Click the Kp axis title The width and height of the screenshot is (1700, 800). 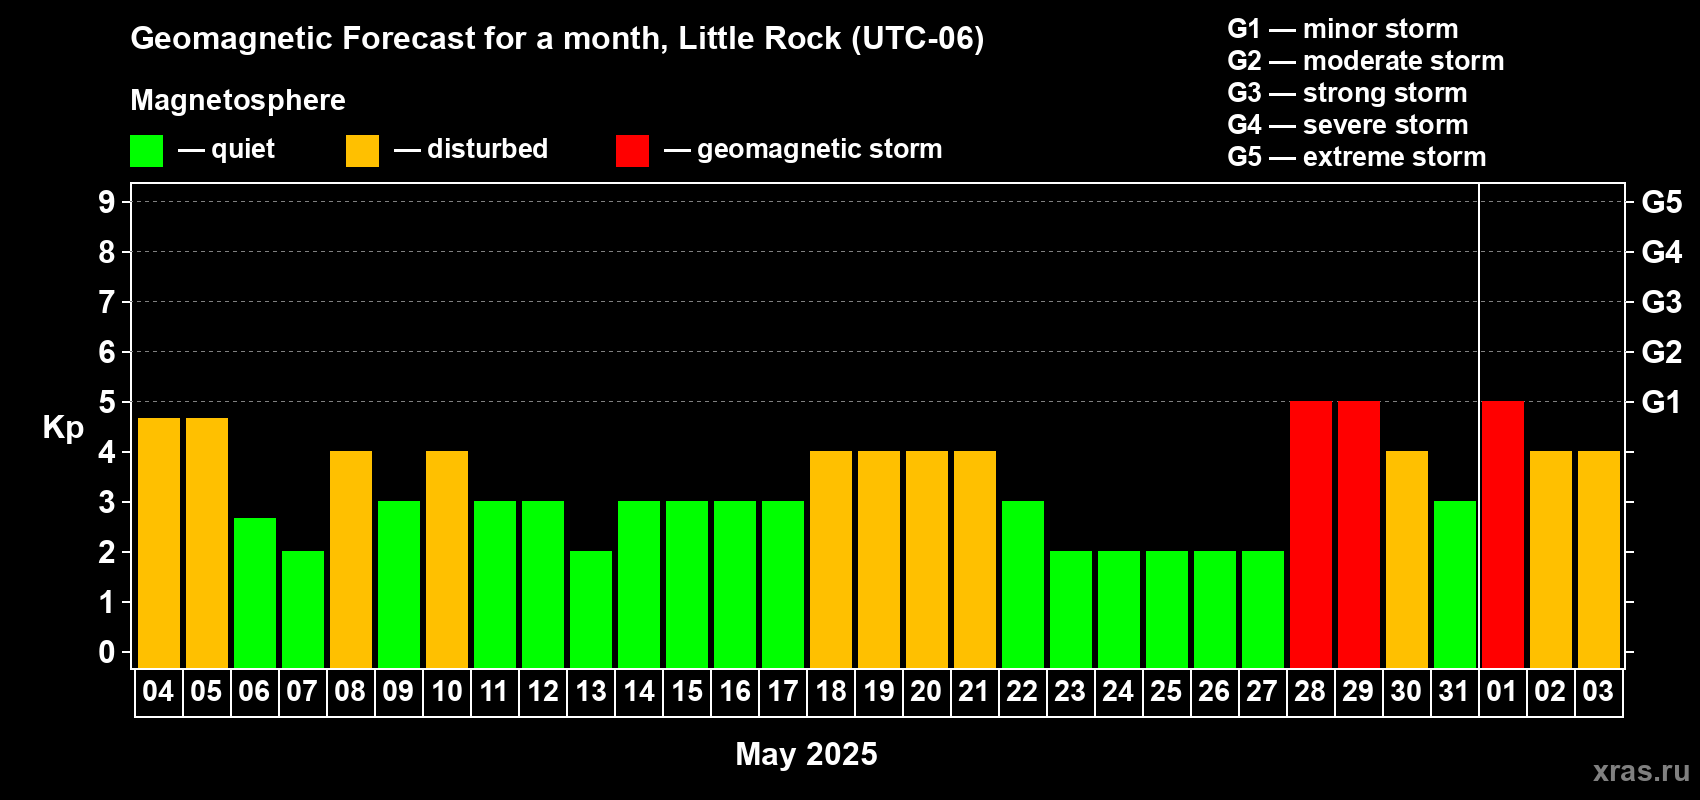coord(63,428)
